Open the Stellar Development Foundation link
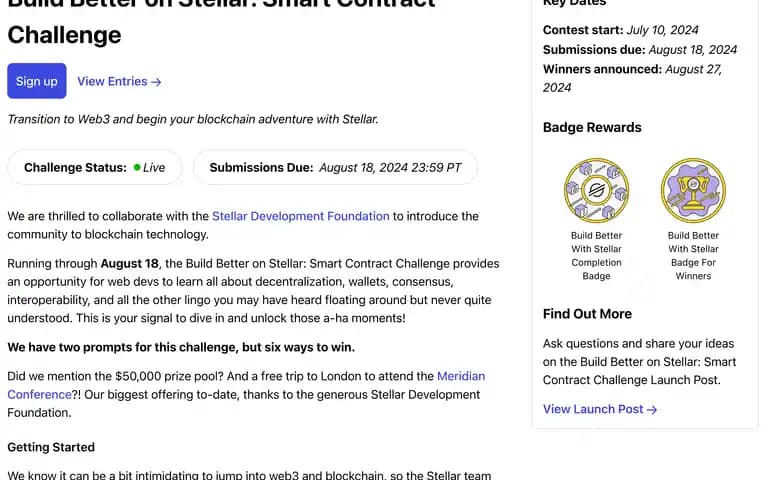The width and height of the screenshot is (768, 480). pyautogui.click(x=301, y=216)
